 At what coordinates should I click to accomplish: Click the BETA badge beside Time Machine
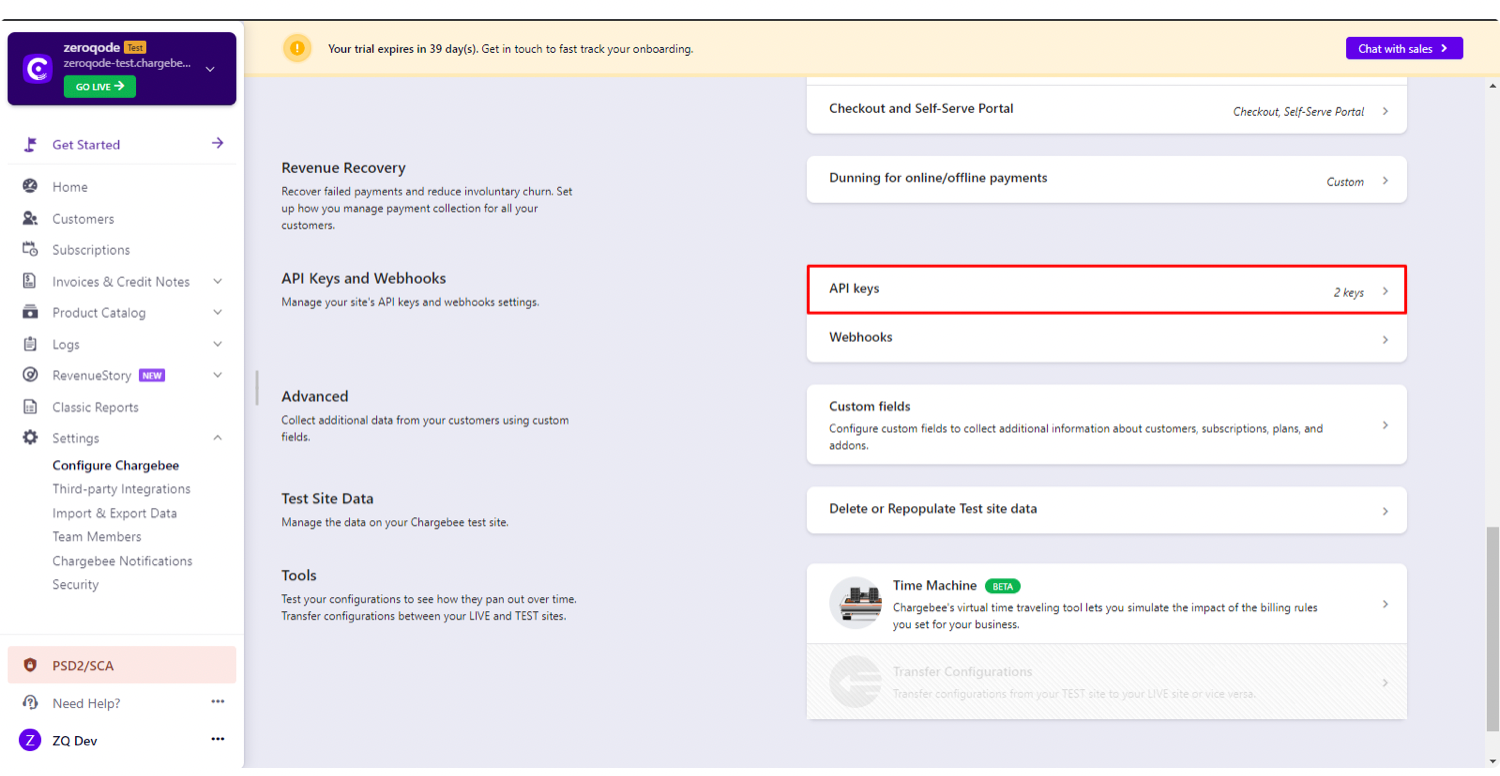point(1002,586)
